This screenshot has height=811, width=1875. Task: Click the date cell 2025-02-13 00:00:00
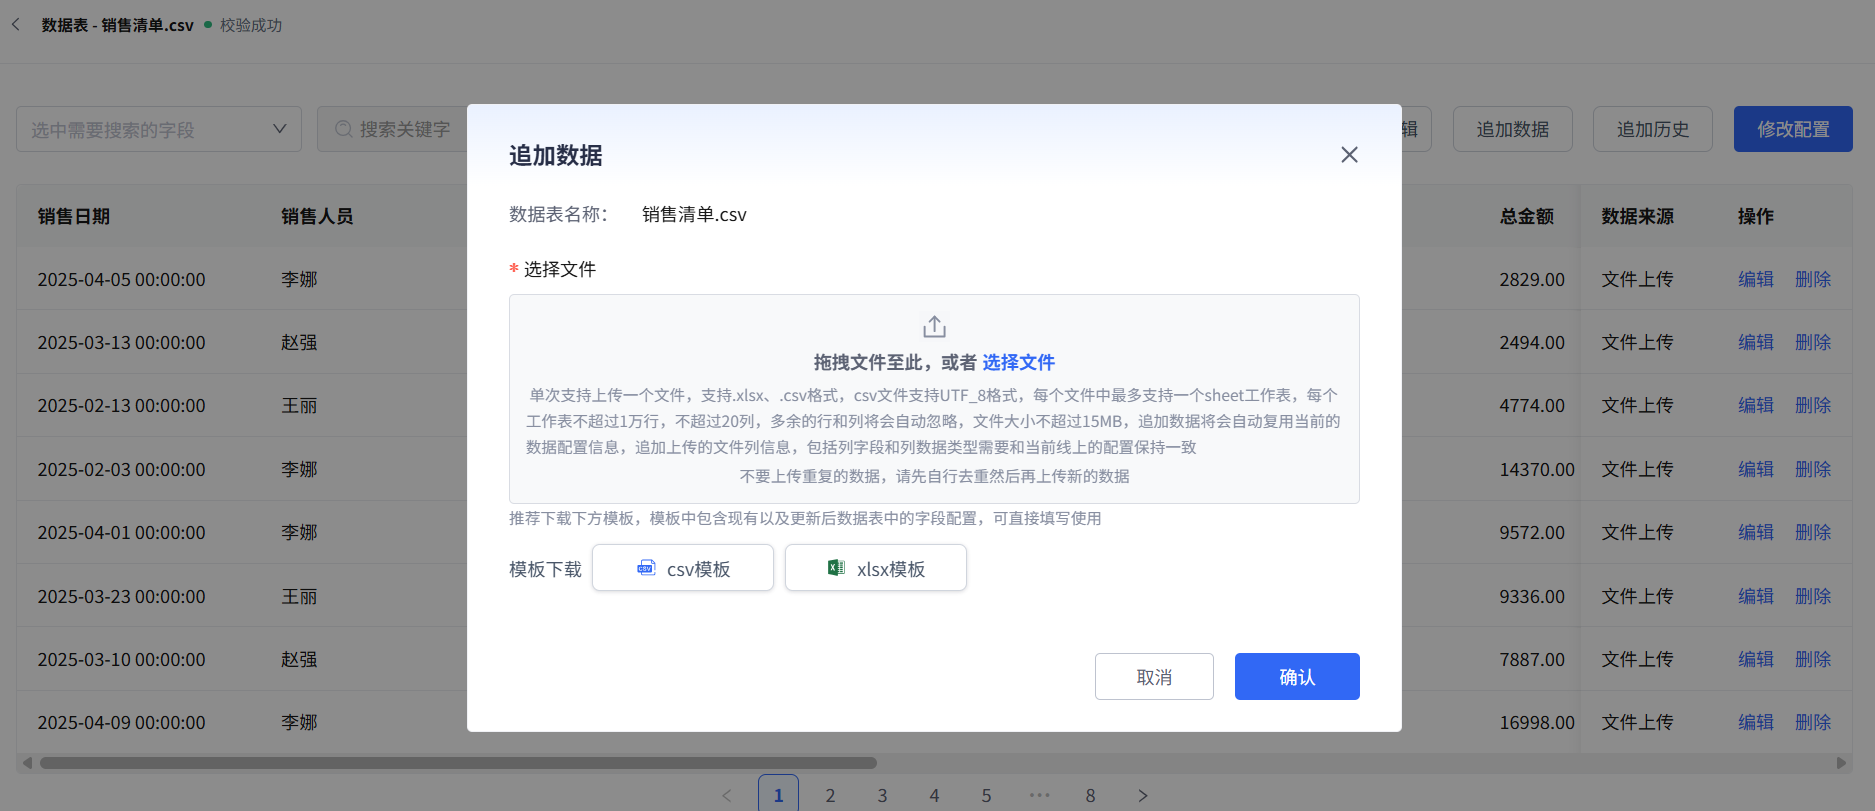click(x=121, y=405)
